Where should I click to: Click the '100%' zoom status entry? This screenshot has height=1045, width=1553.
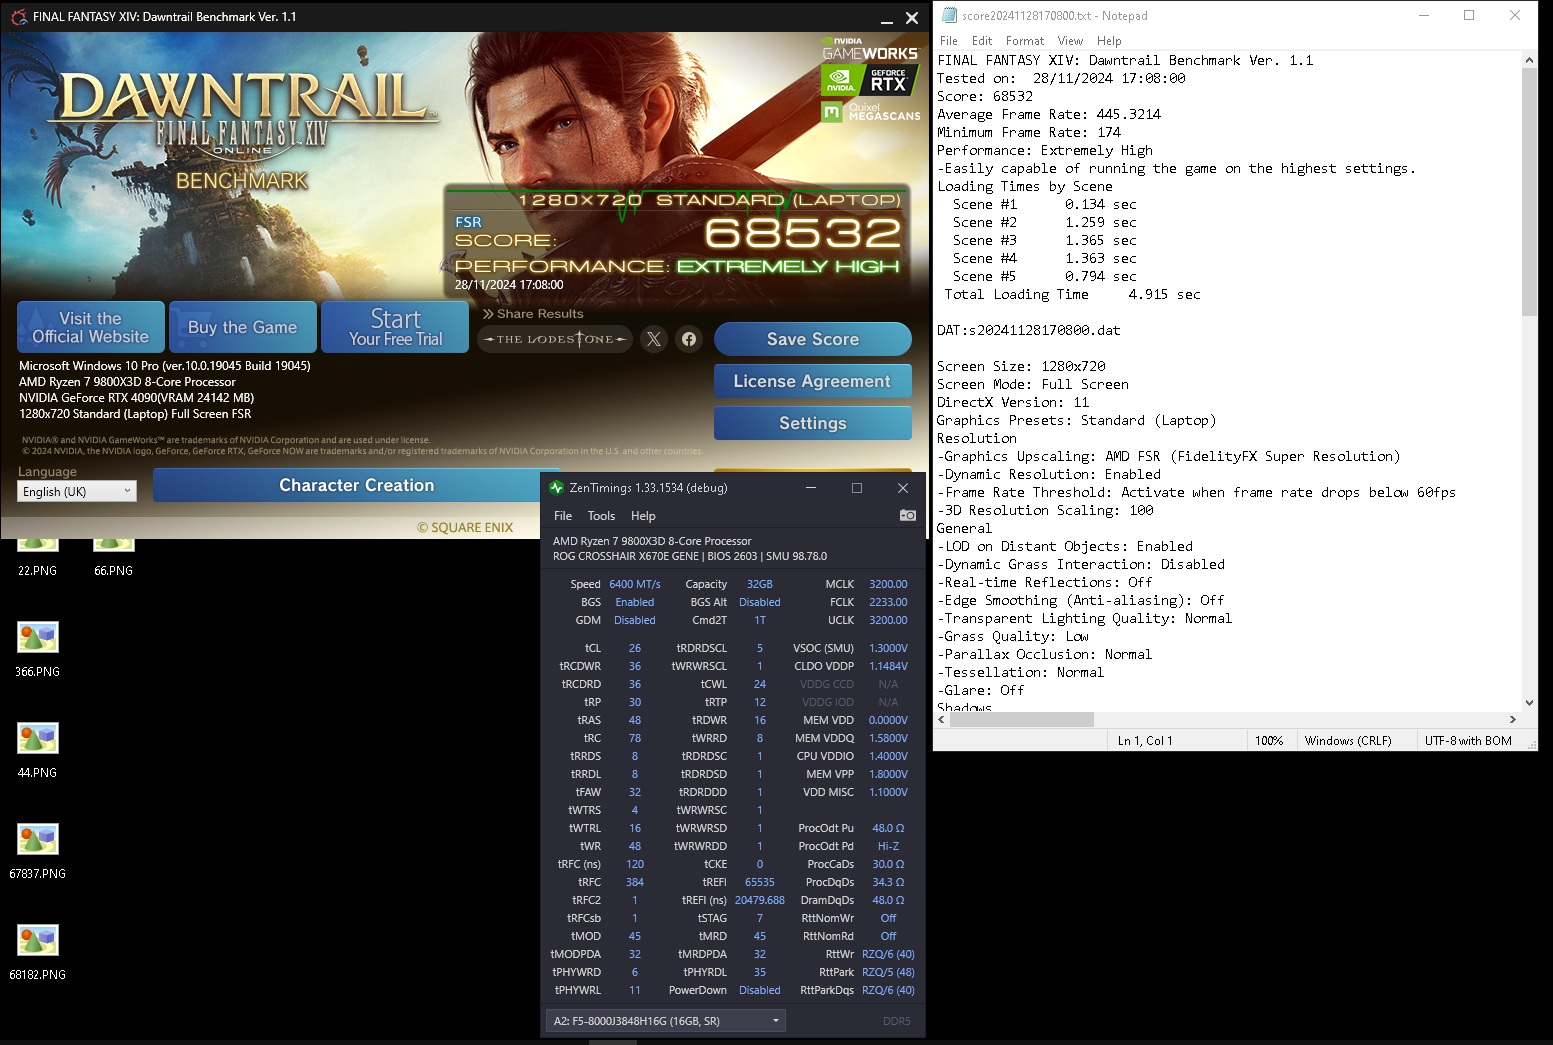(1269, 741)
